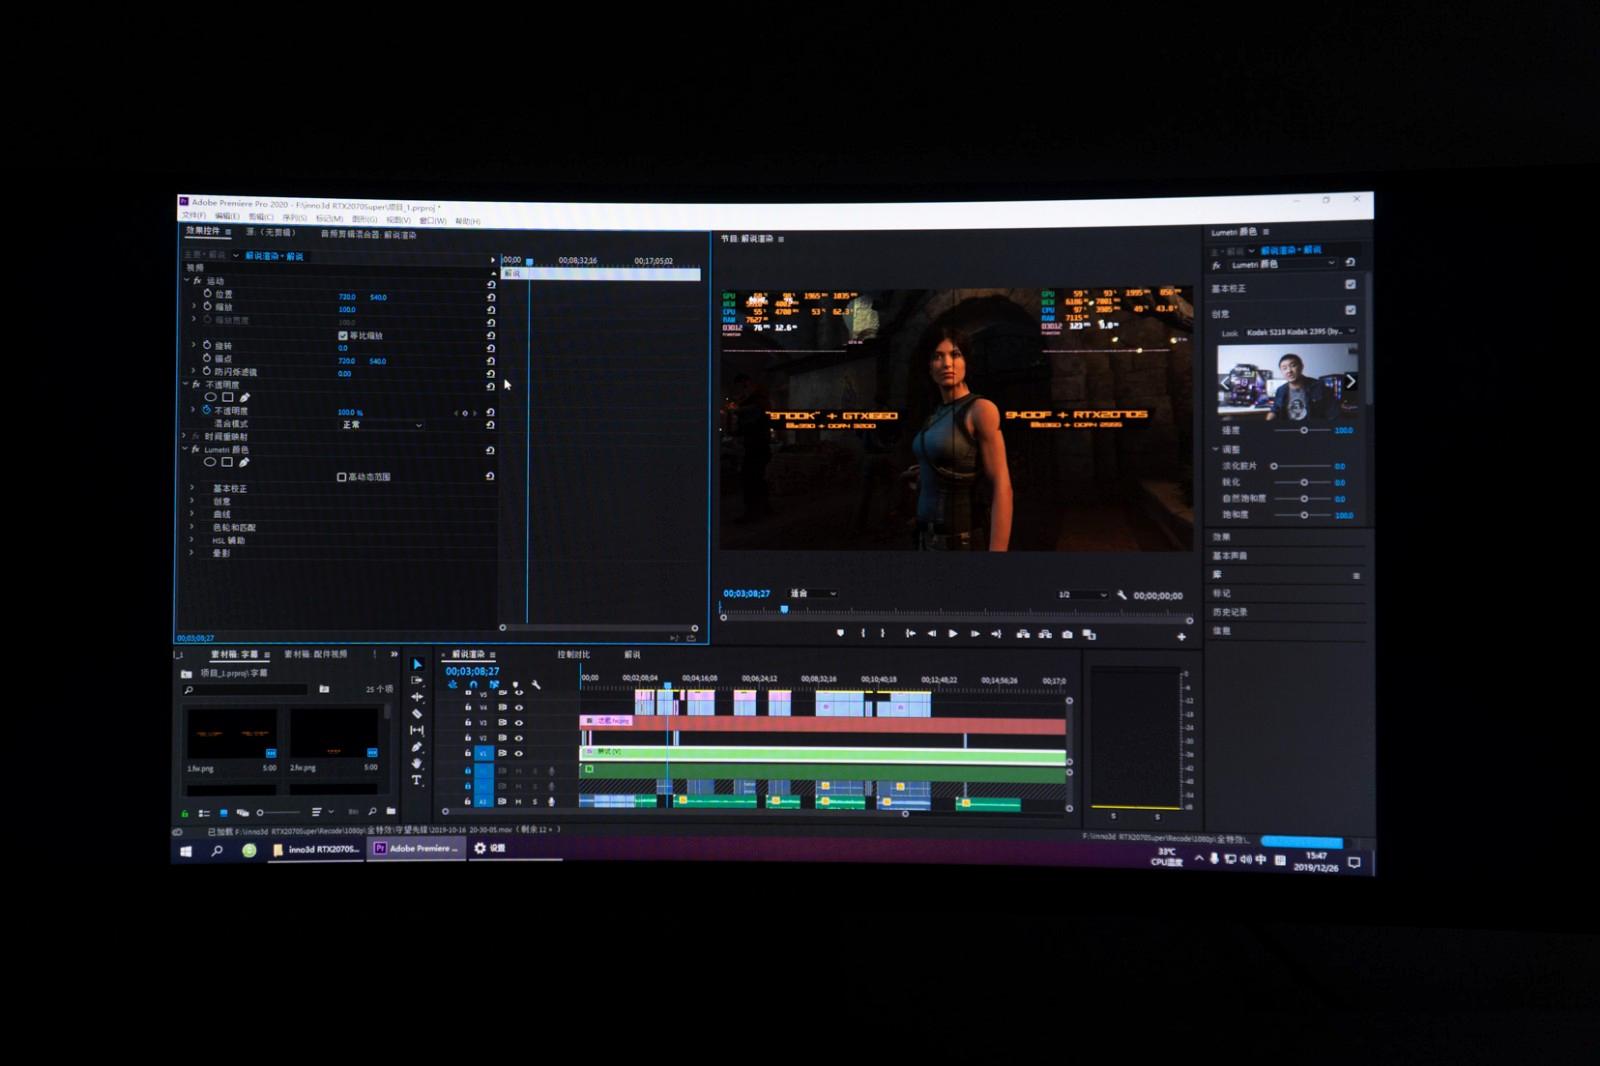Open timeline display settings wrench

[536, 685]
